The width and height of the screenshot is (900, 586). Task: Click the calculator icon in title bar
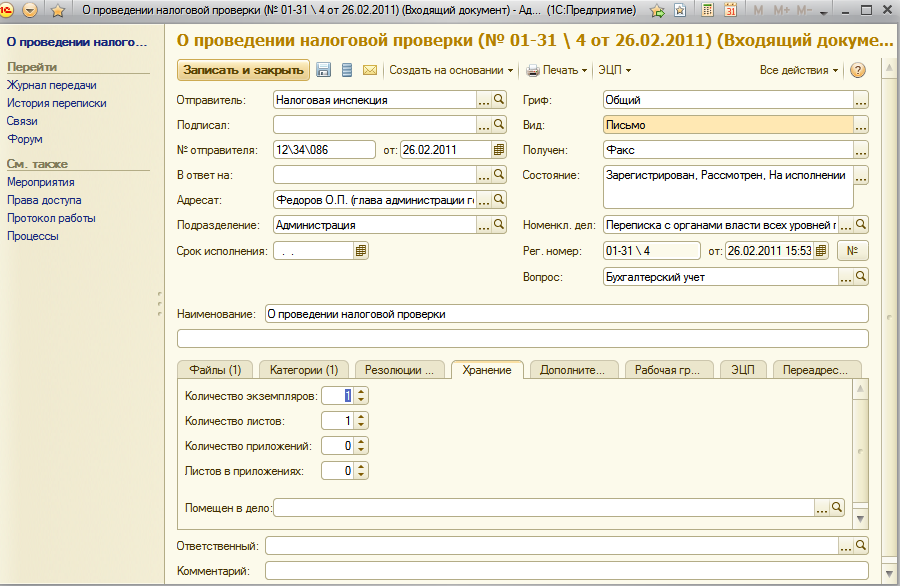point(708,10)
